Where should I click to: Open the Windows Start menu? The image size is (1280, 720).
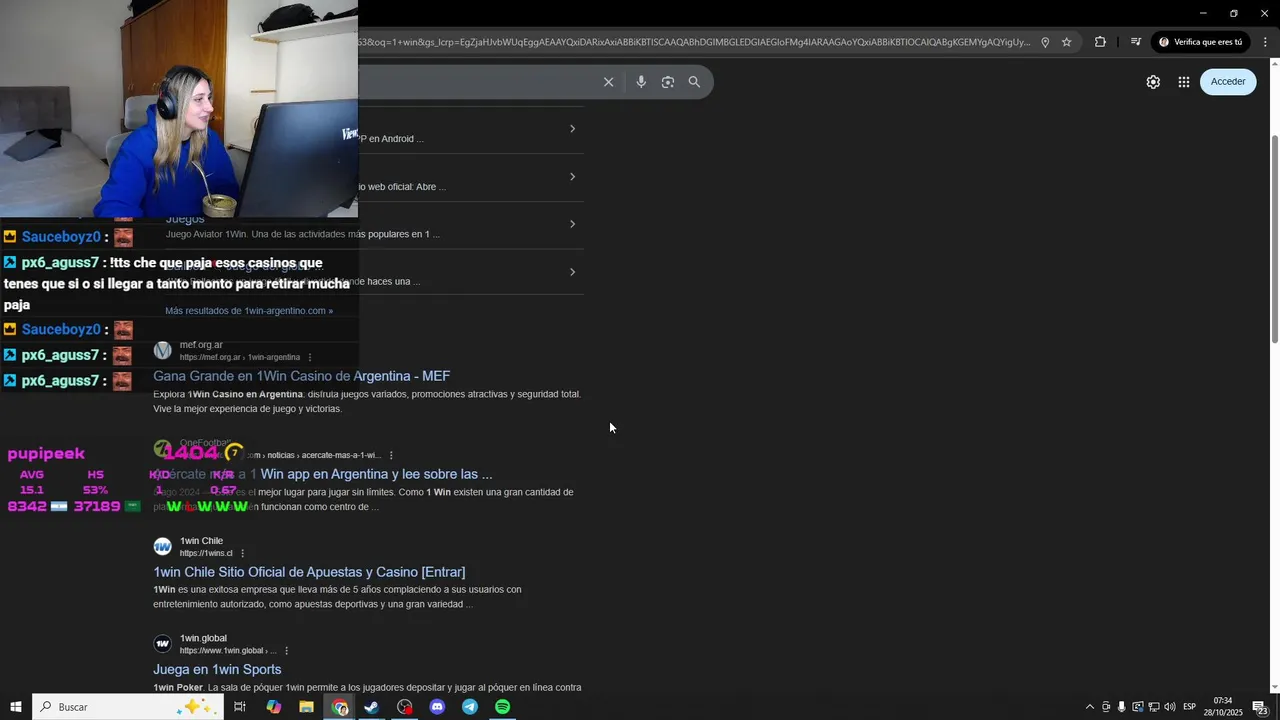tap(16, 707)
